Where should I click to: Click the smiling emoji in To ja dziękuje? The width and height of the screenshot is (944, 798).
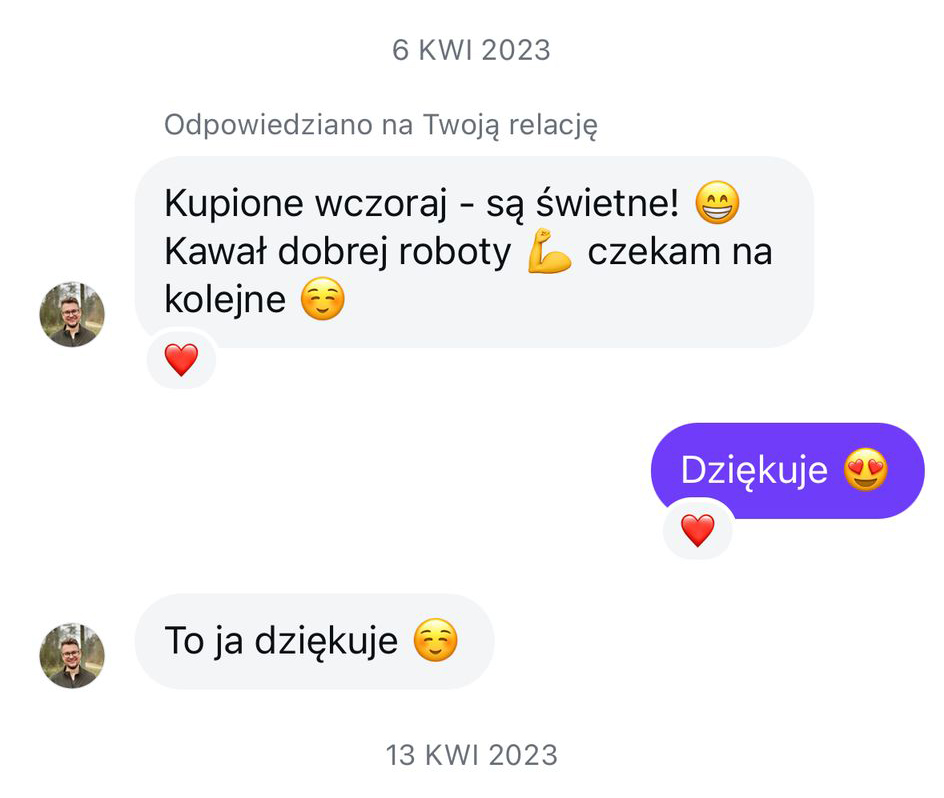pos(435,640)
